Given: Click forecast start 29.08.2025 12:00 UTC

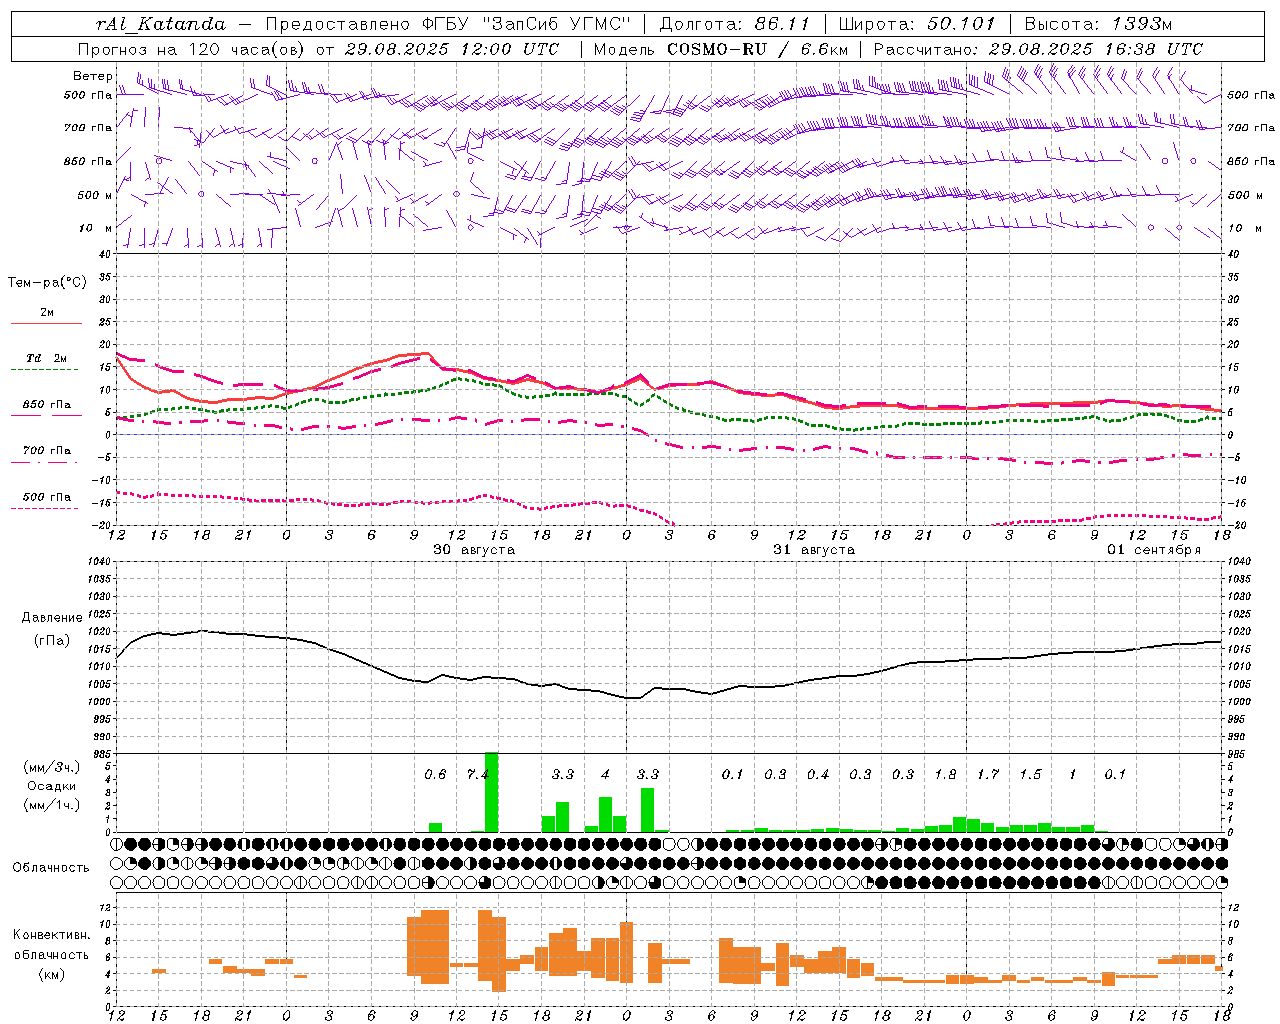Looking at the screenshot, I should click(x=452, y=49).
